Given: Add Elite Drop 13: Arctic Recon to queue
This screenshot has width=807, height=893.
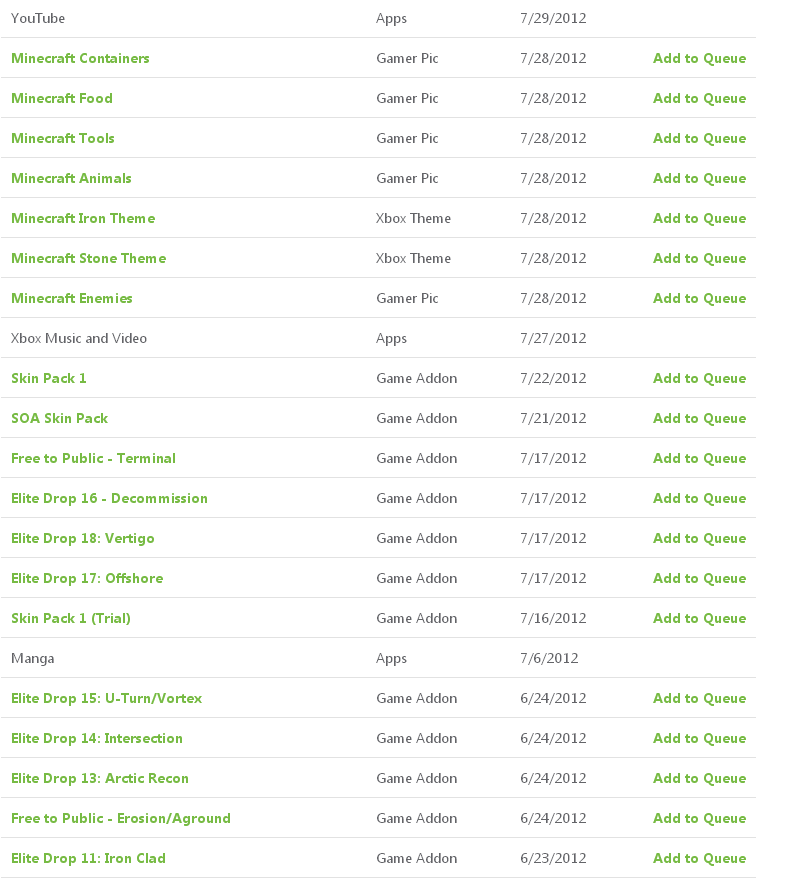Looking at the screenshot, I should (x=699, y=778).
